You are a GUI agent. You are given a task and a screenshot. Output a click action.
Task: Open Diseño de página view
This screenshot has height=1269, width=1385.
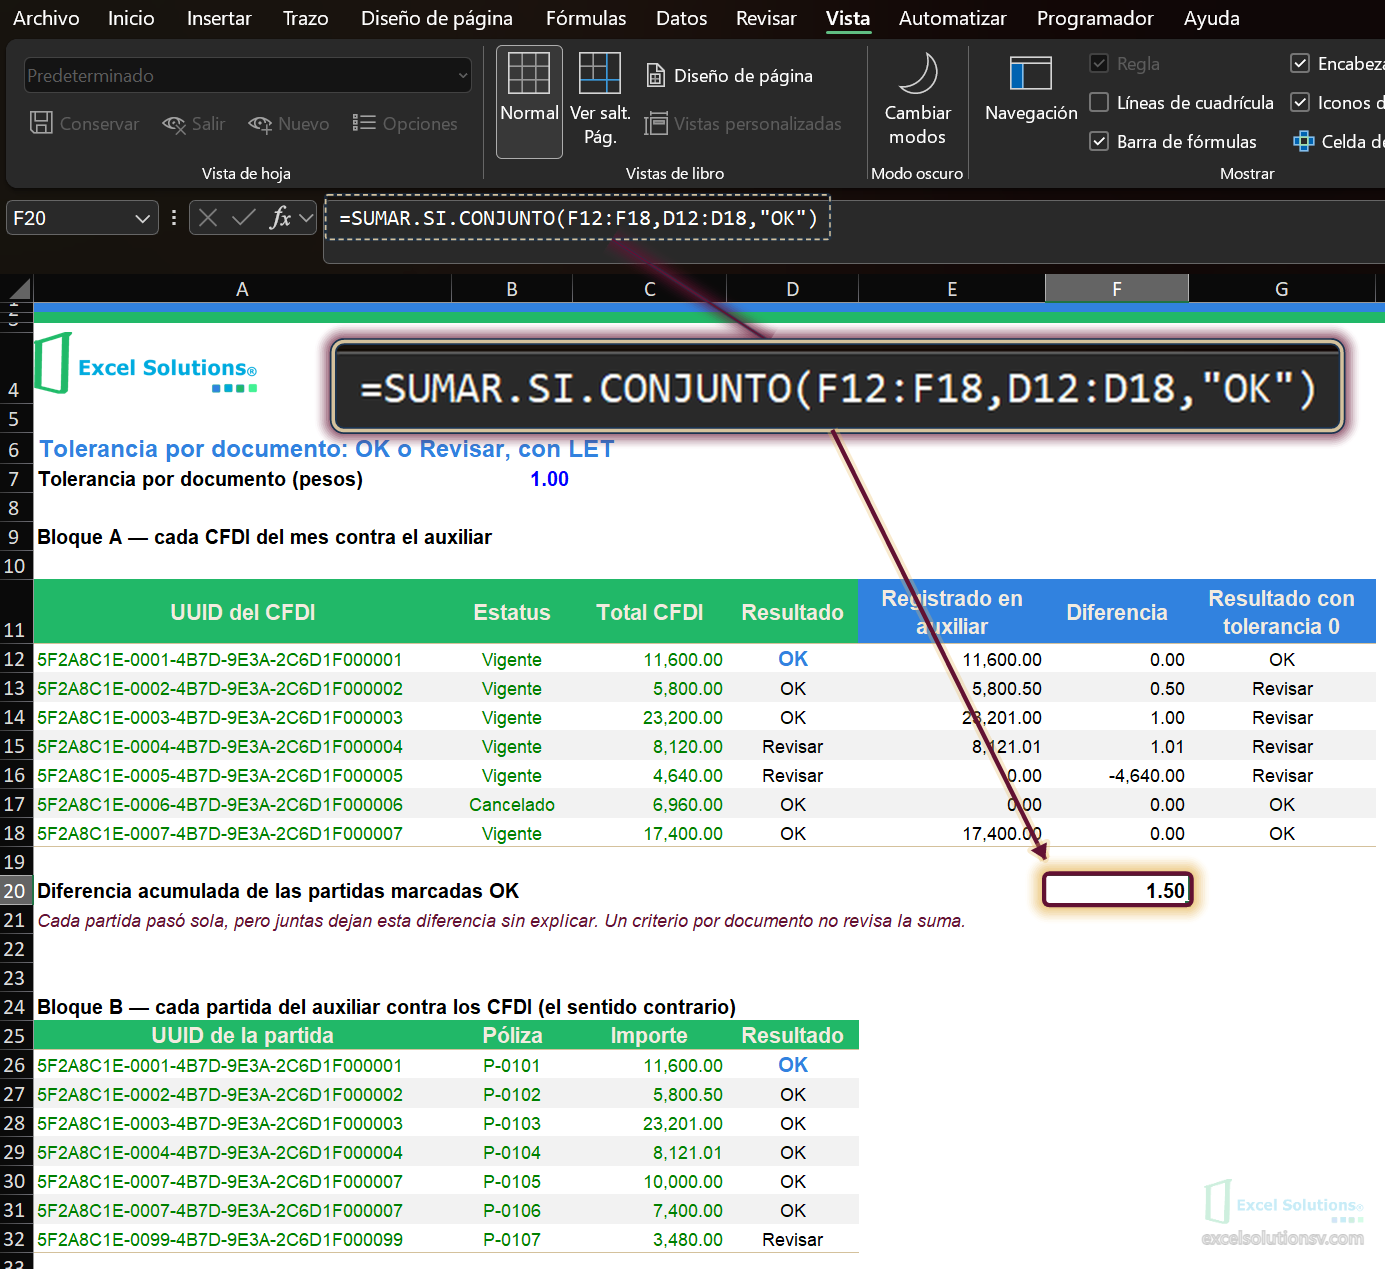729,76
